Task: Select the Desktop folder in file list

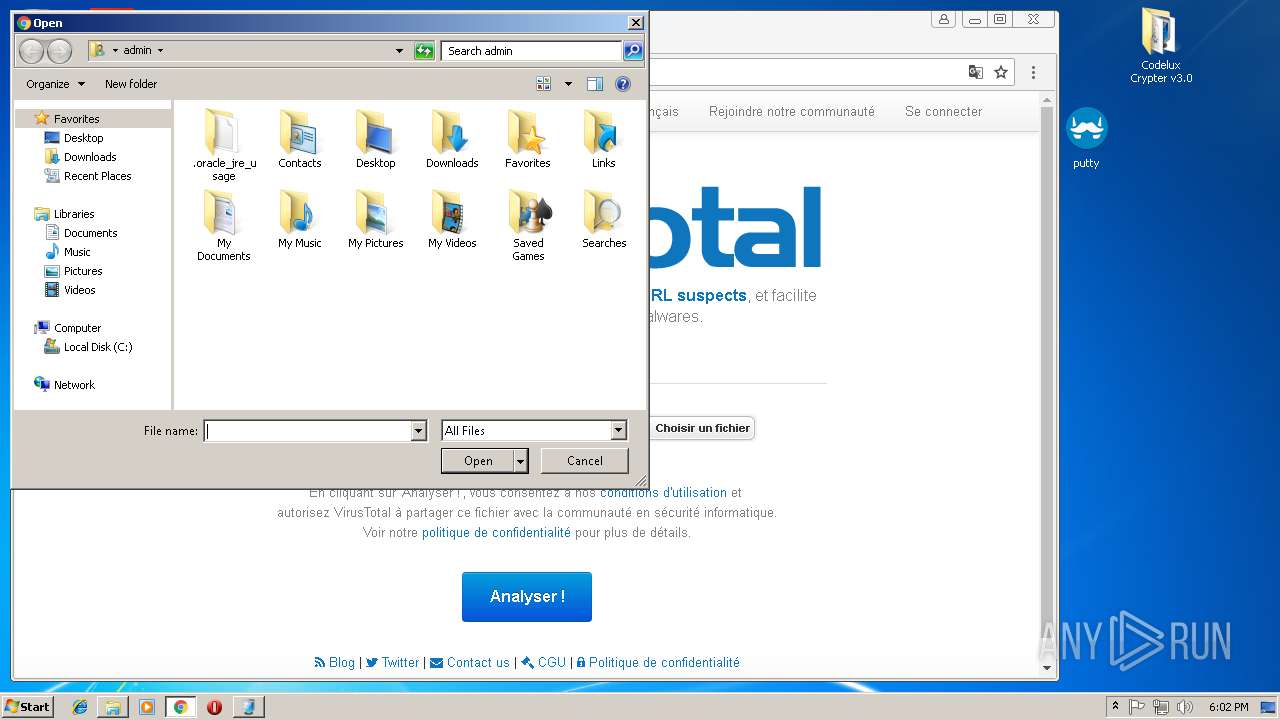Action: (x=376, y=139)
